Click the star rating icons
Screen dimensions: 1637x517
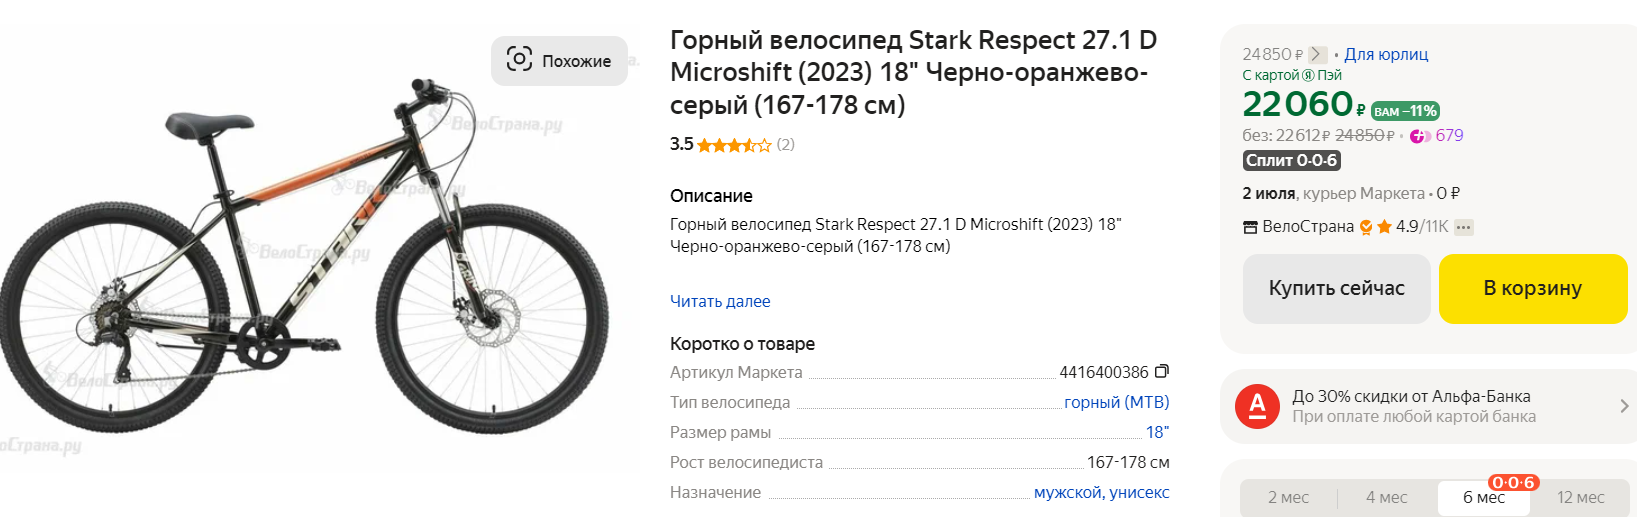[x=734, y=145]
